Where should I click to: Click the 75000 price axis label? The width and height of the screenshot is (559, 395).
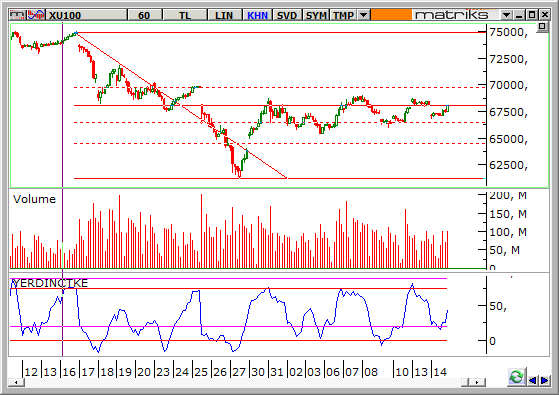[508, 32]
